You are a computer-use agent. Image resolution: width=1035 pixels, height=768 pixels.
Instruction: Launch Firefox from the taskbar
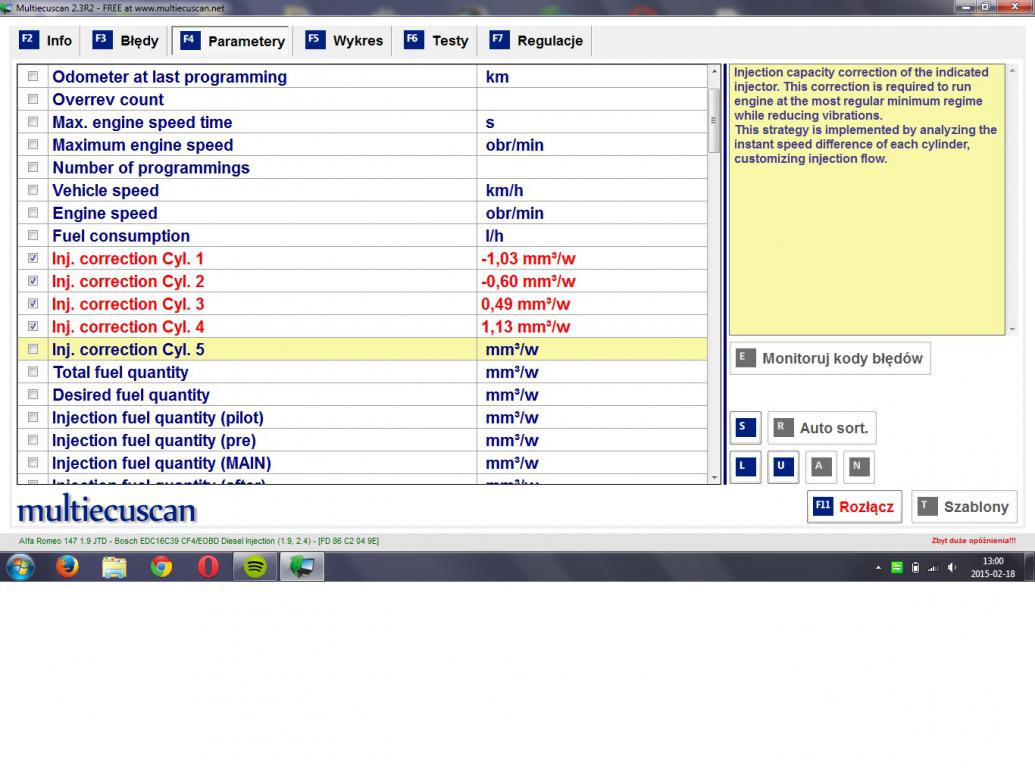click(x=67, y=567)
